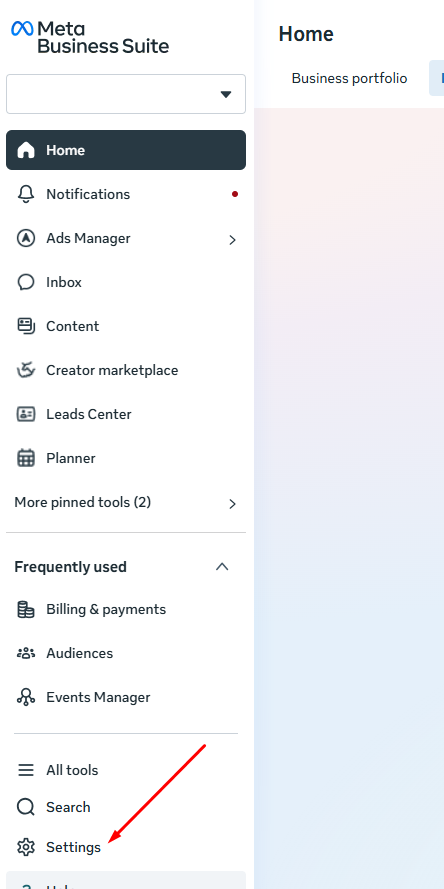Click the Home house icon
The height and width of the screenshot is (889, 444).
click(x=26, y=150)
